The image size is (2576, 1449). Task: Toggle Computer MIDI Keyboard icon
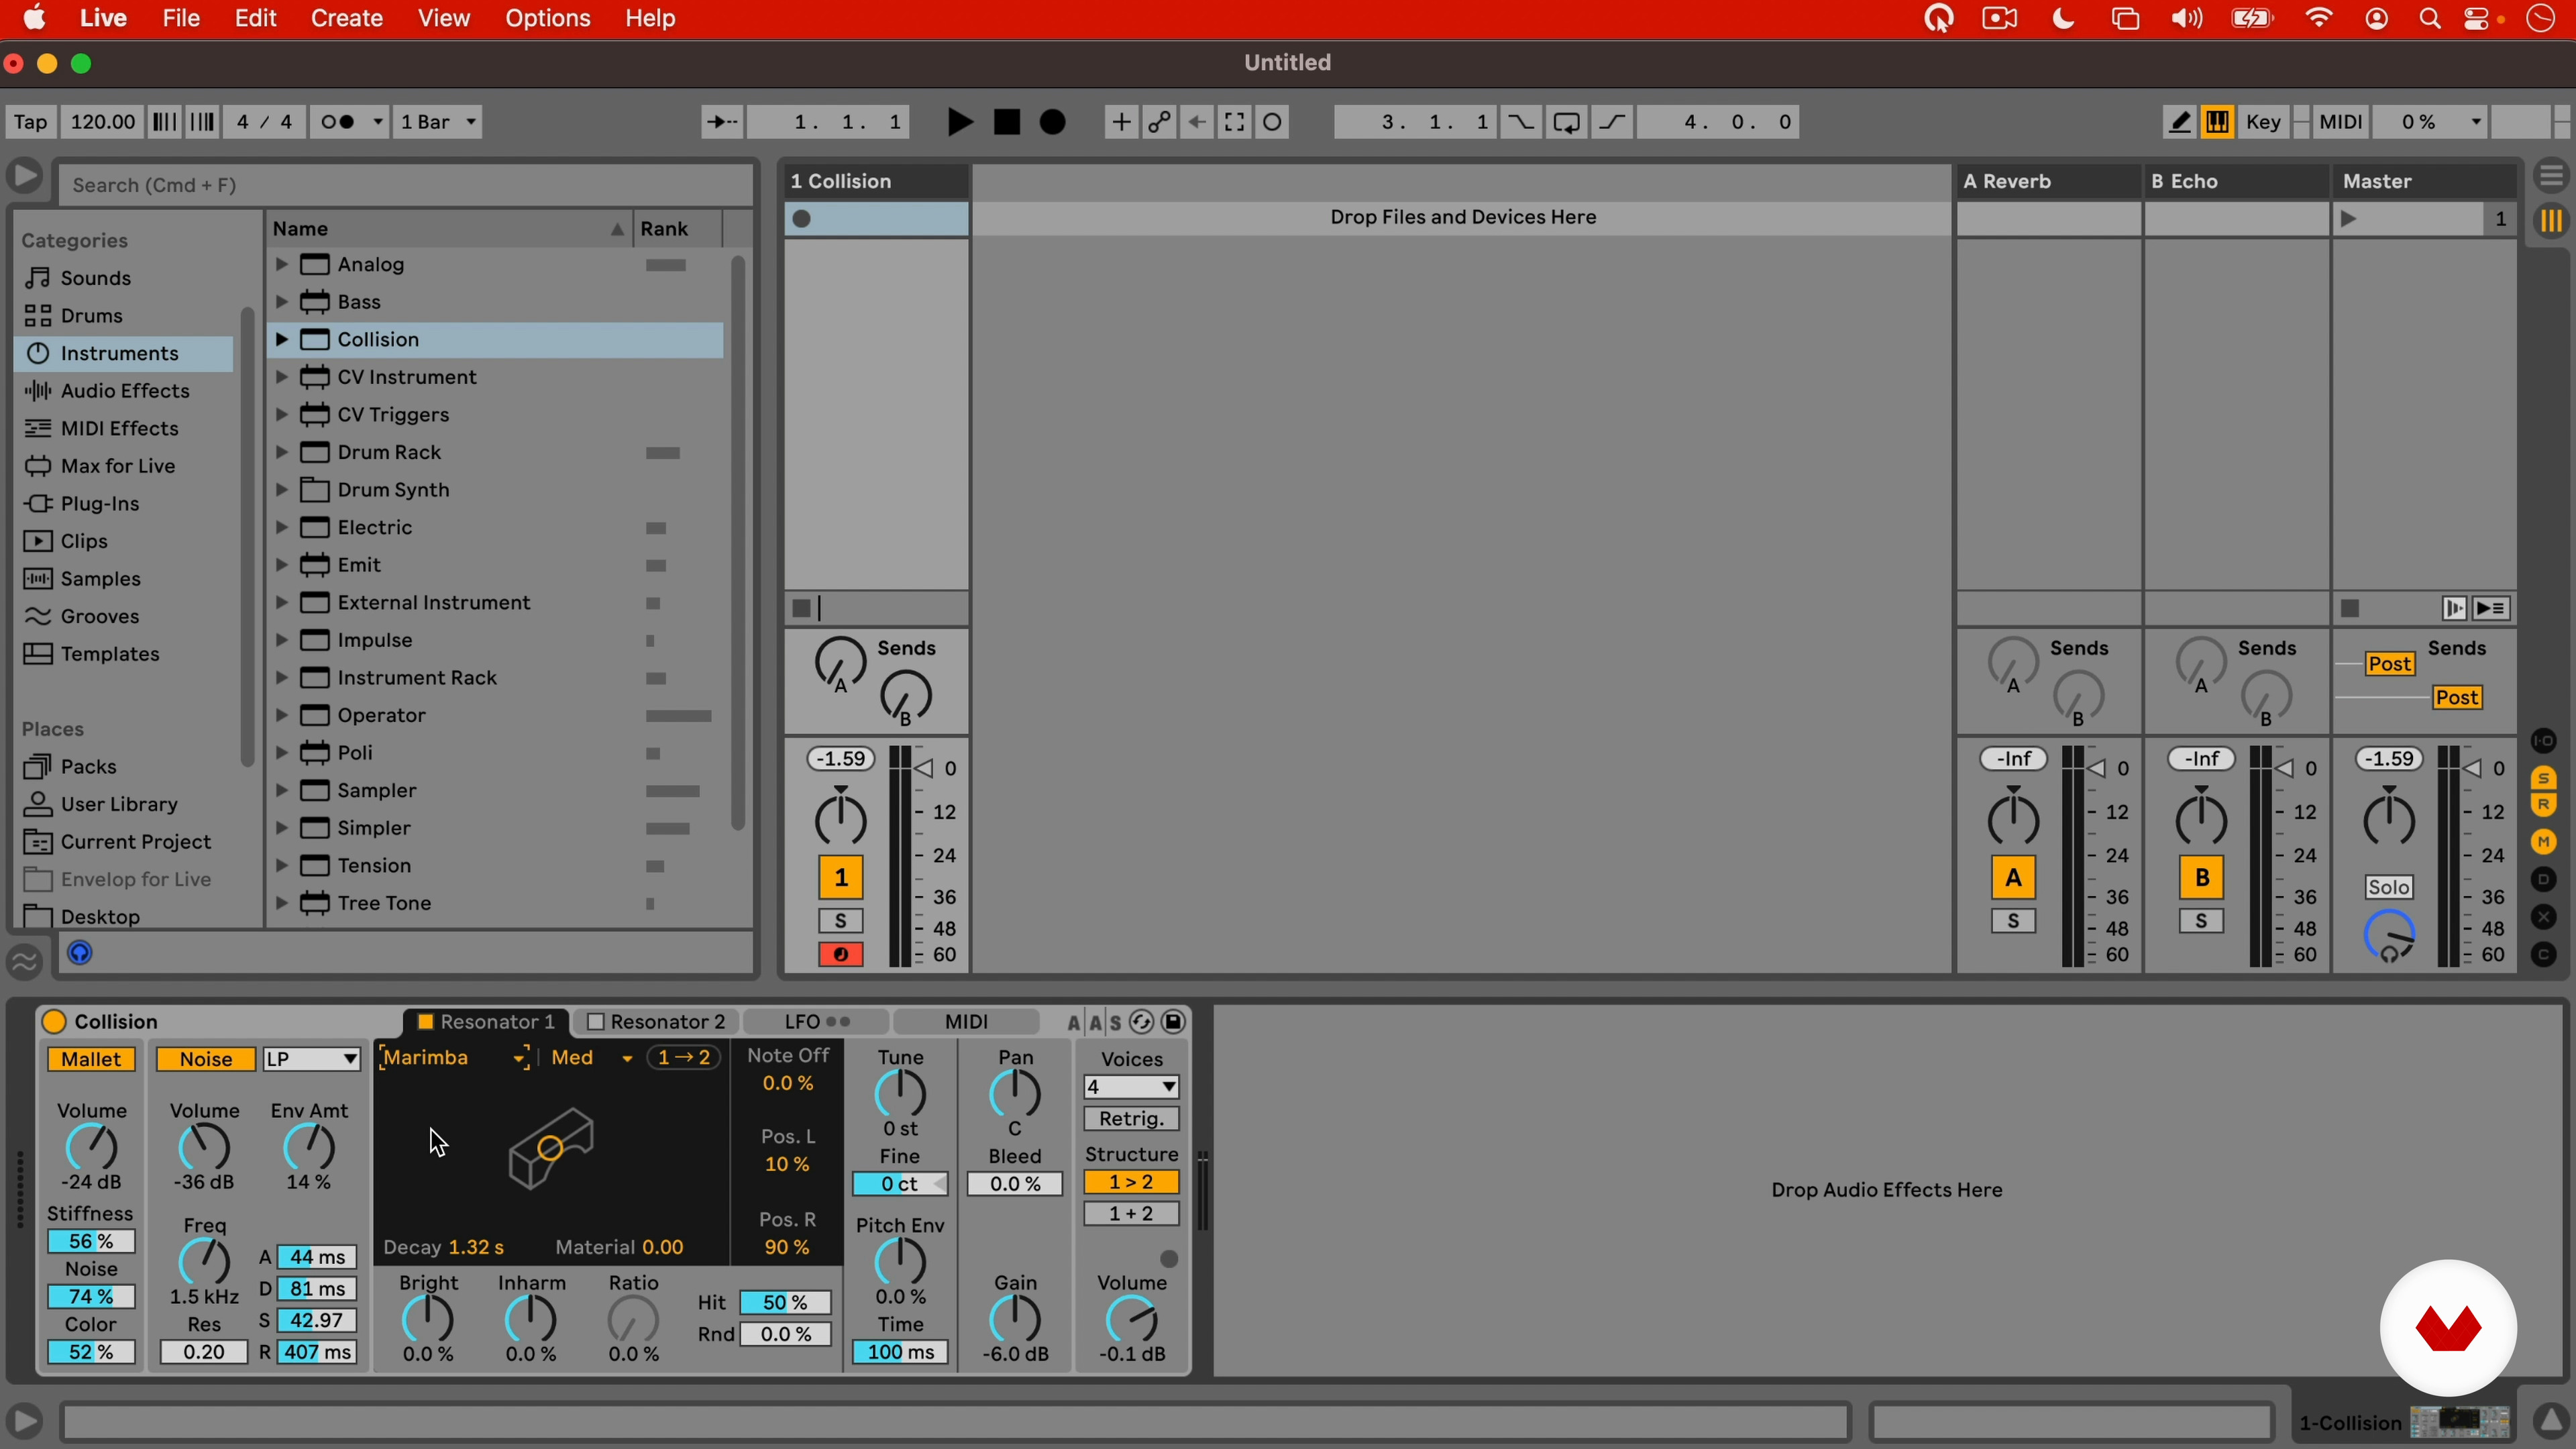coord(2217,122)
